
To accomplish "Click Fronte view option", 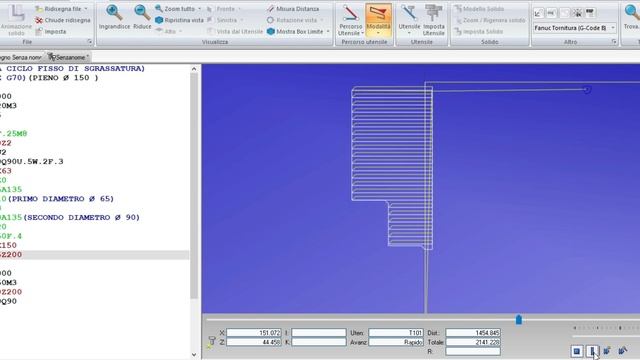I will pyautogui.click(x=224, y=9).
